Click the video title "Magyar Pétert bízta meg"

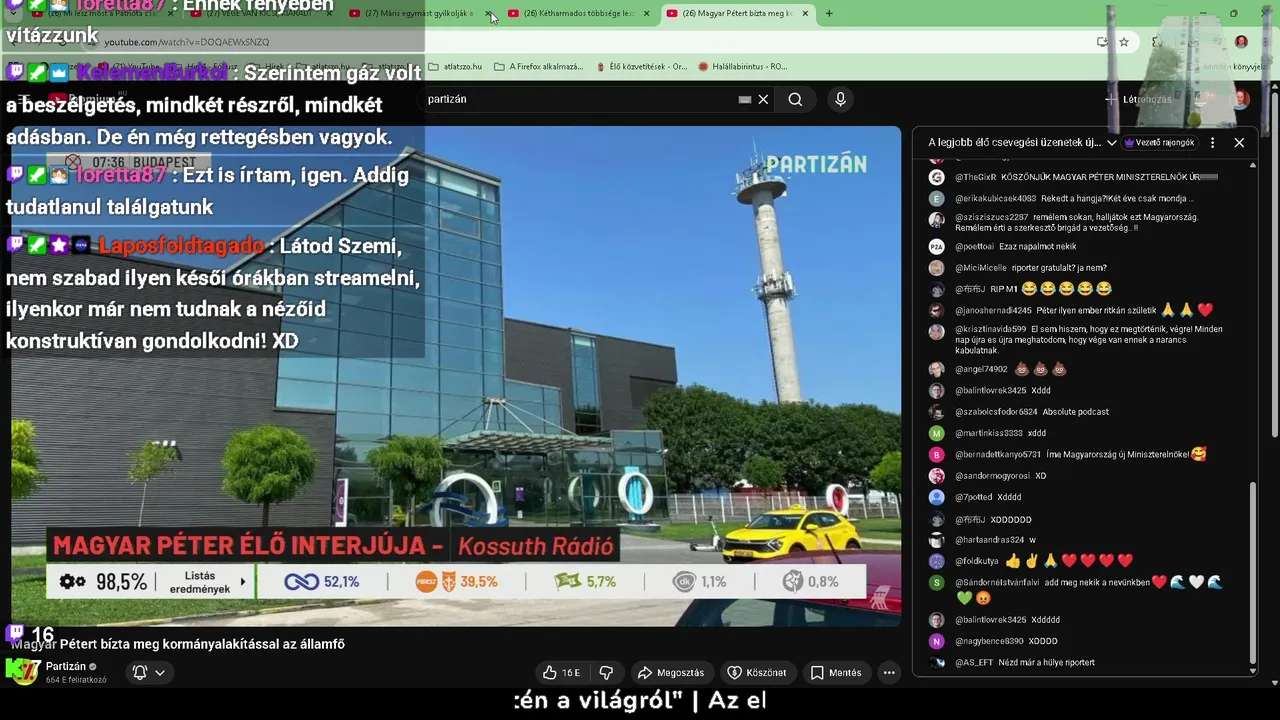click(x=178, y=644)
